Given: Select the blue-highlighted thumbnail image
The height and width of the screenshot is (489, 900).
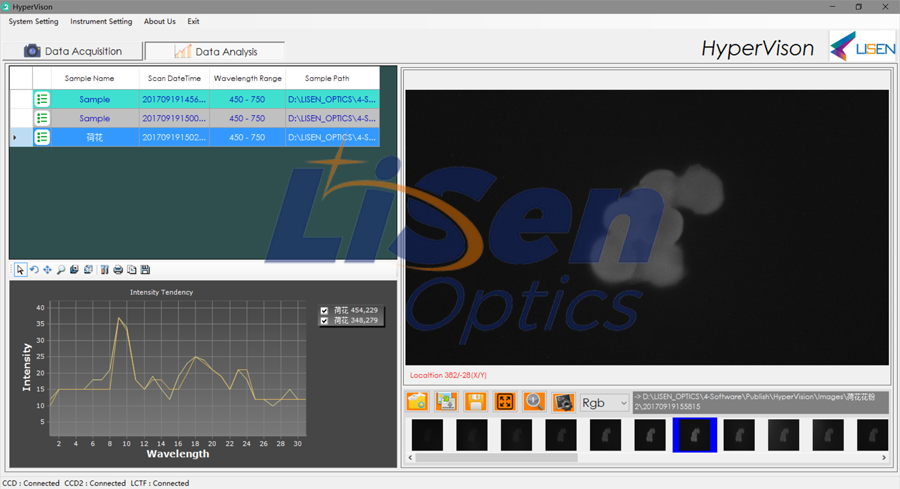Looking at the screenshot, I should (x=695, y=435).
